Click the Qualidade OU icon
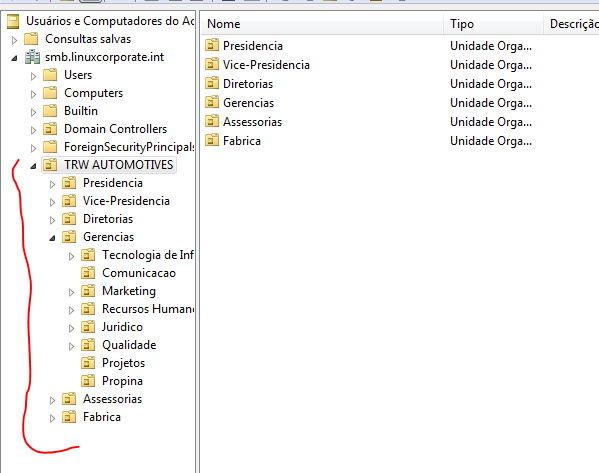 [x=88, y=345]
